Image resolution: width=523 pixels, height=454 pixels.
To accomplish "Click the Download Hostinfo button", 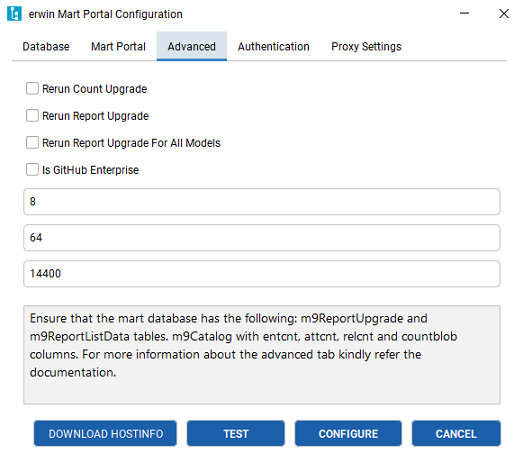I will [x=105, y=433].
